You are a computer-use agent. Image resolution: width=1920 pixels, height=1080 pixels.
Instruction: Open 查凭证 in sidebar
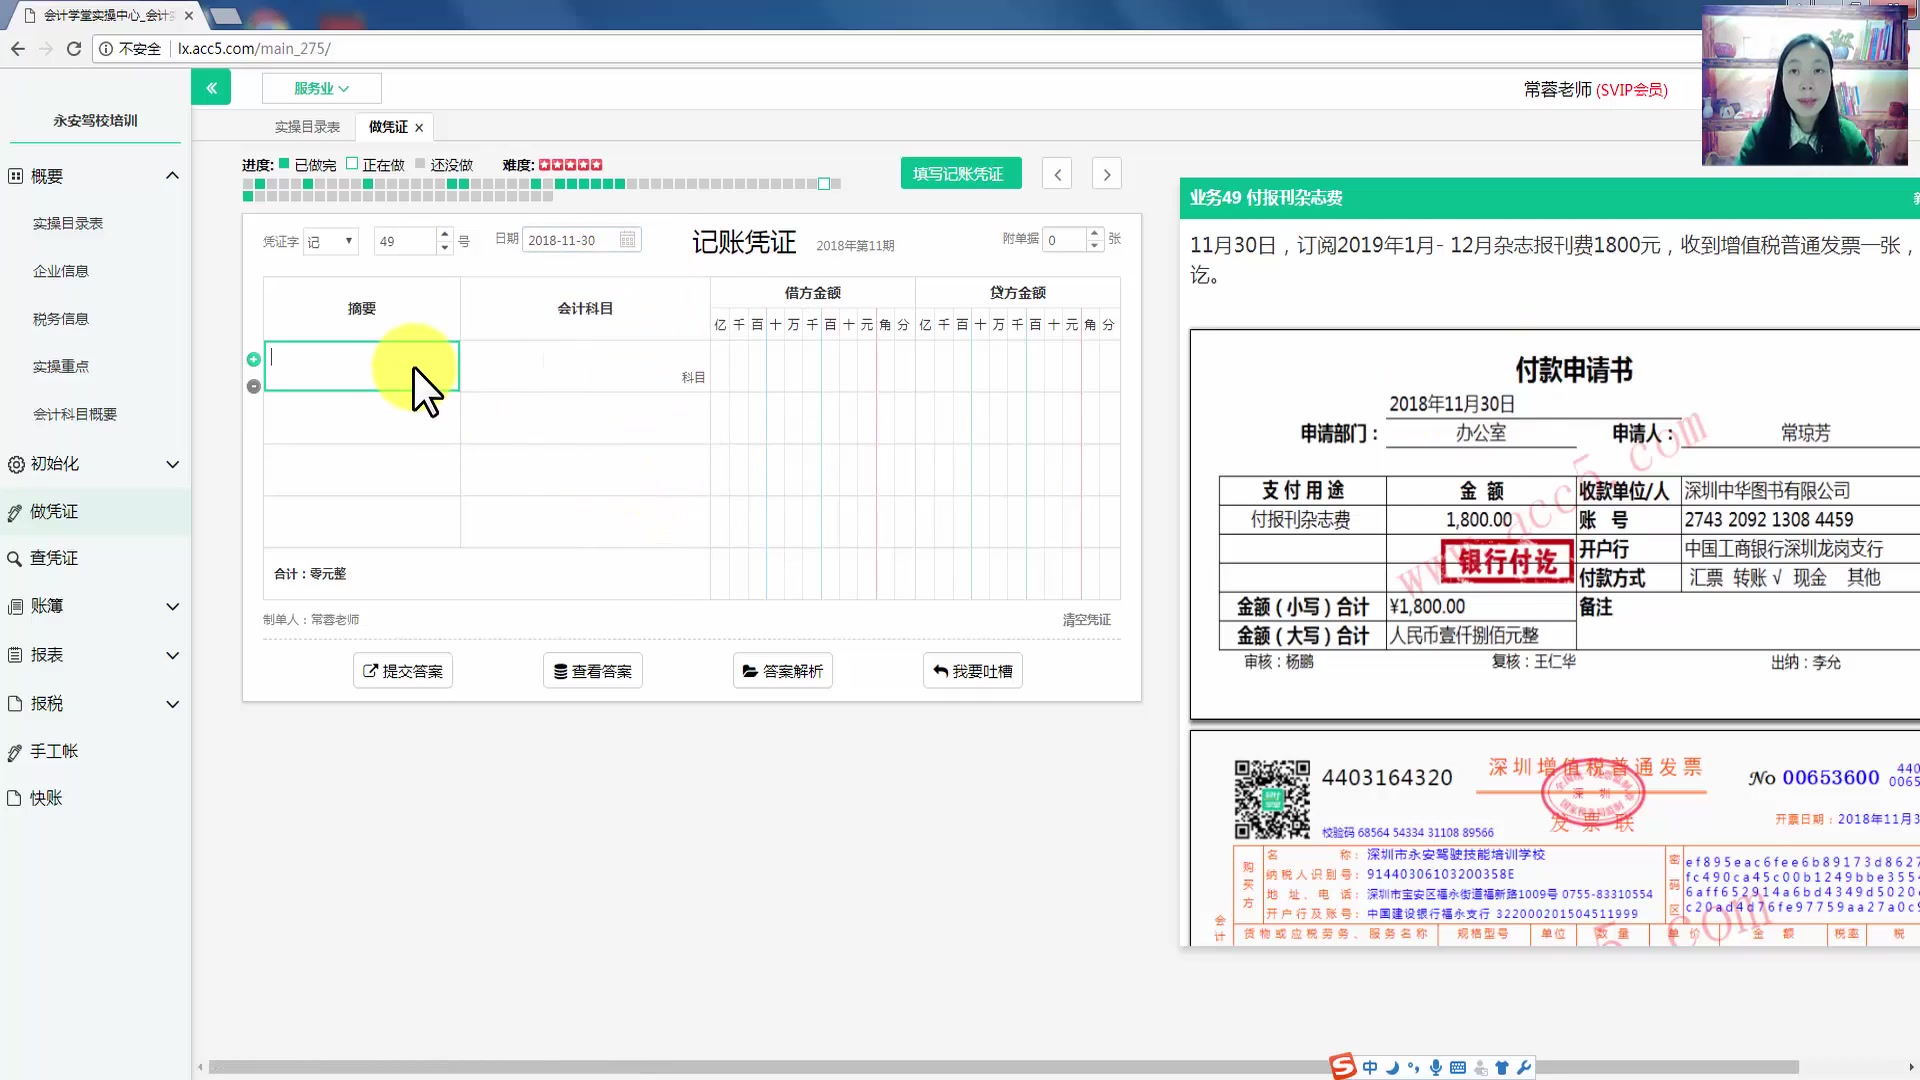click(x=54, y=558)
